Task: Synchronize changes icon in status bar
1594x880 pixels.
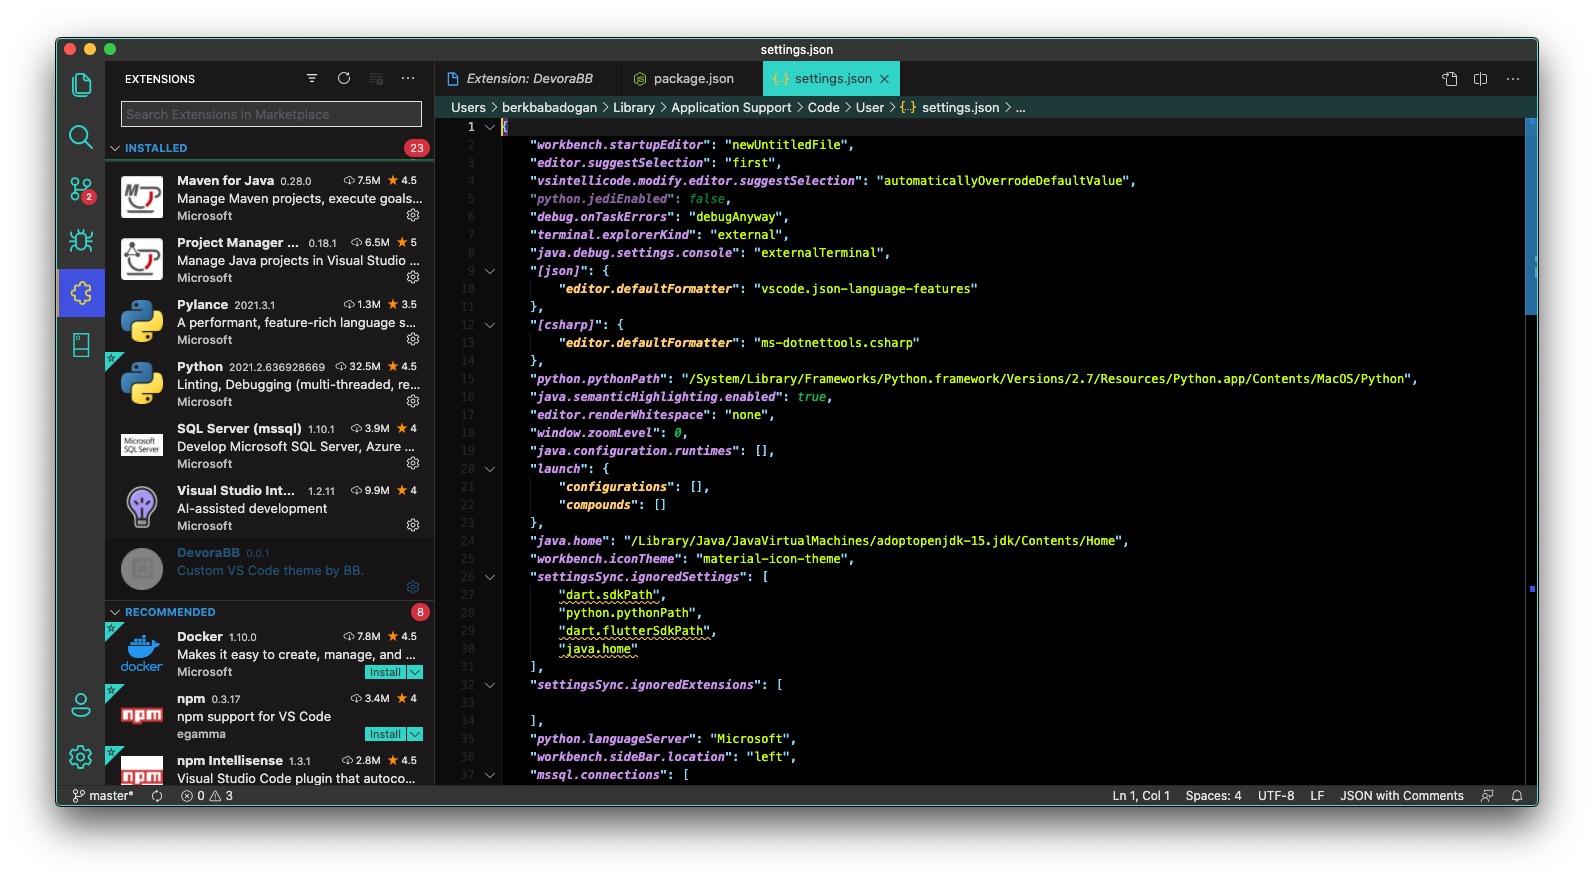Action: pyautogui.click(x=157, y=796)
